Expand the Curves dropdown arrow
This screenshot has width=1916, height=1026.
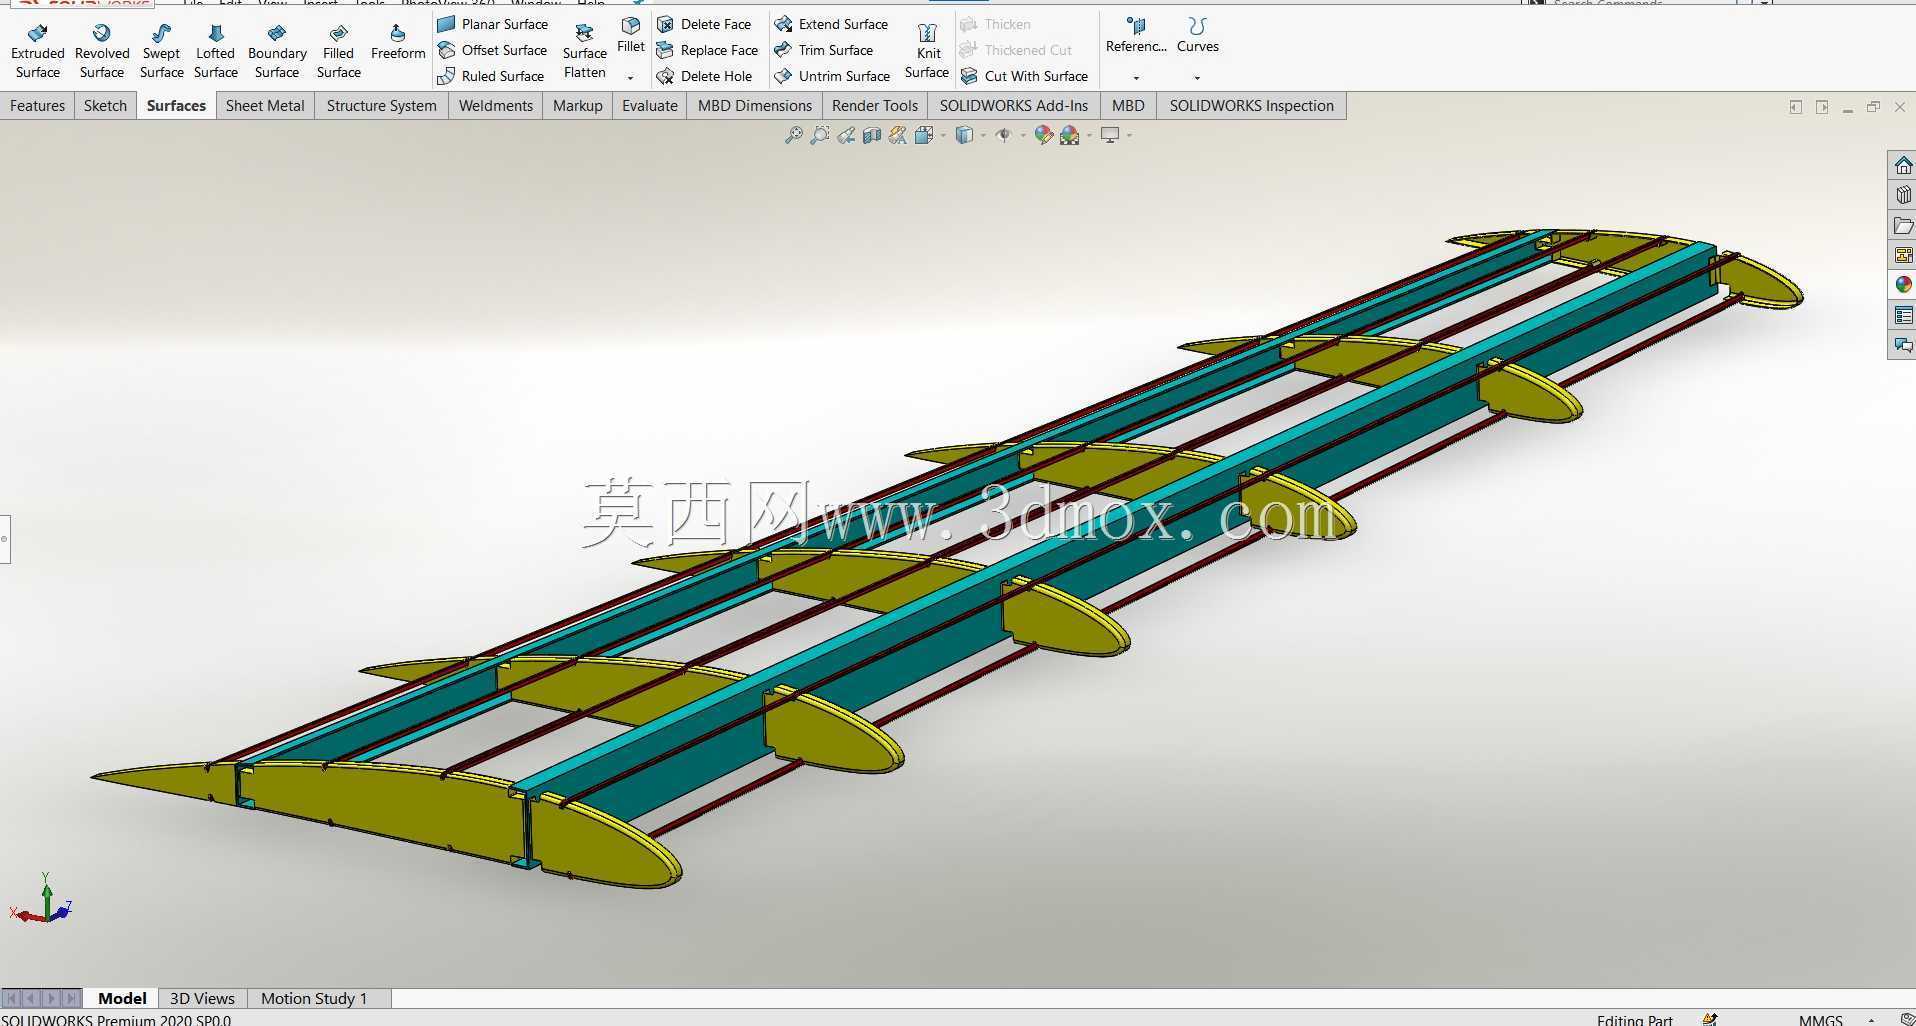pyautogui.click(x=1197, y=77)
